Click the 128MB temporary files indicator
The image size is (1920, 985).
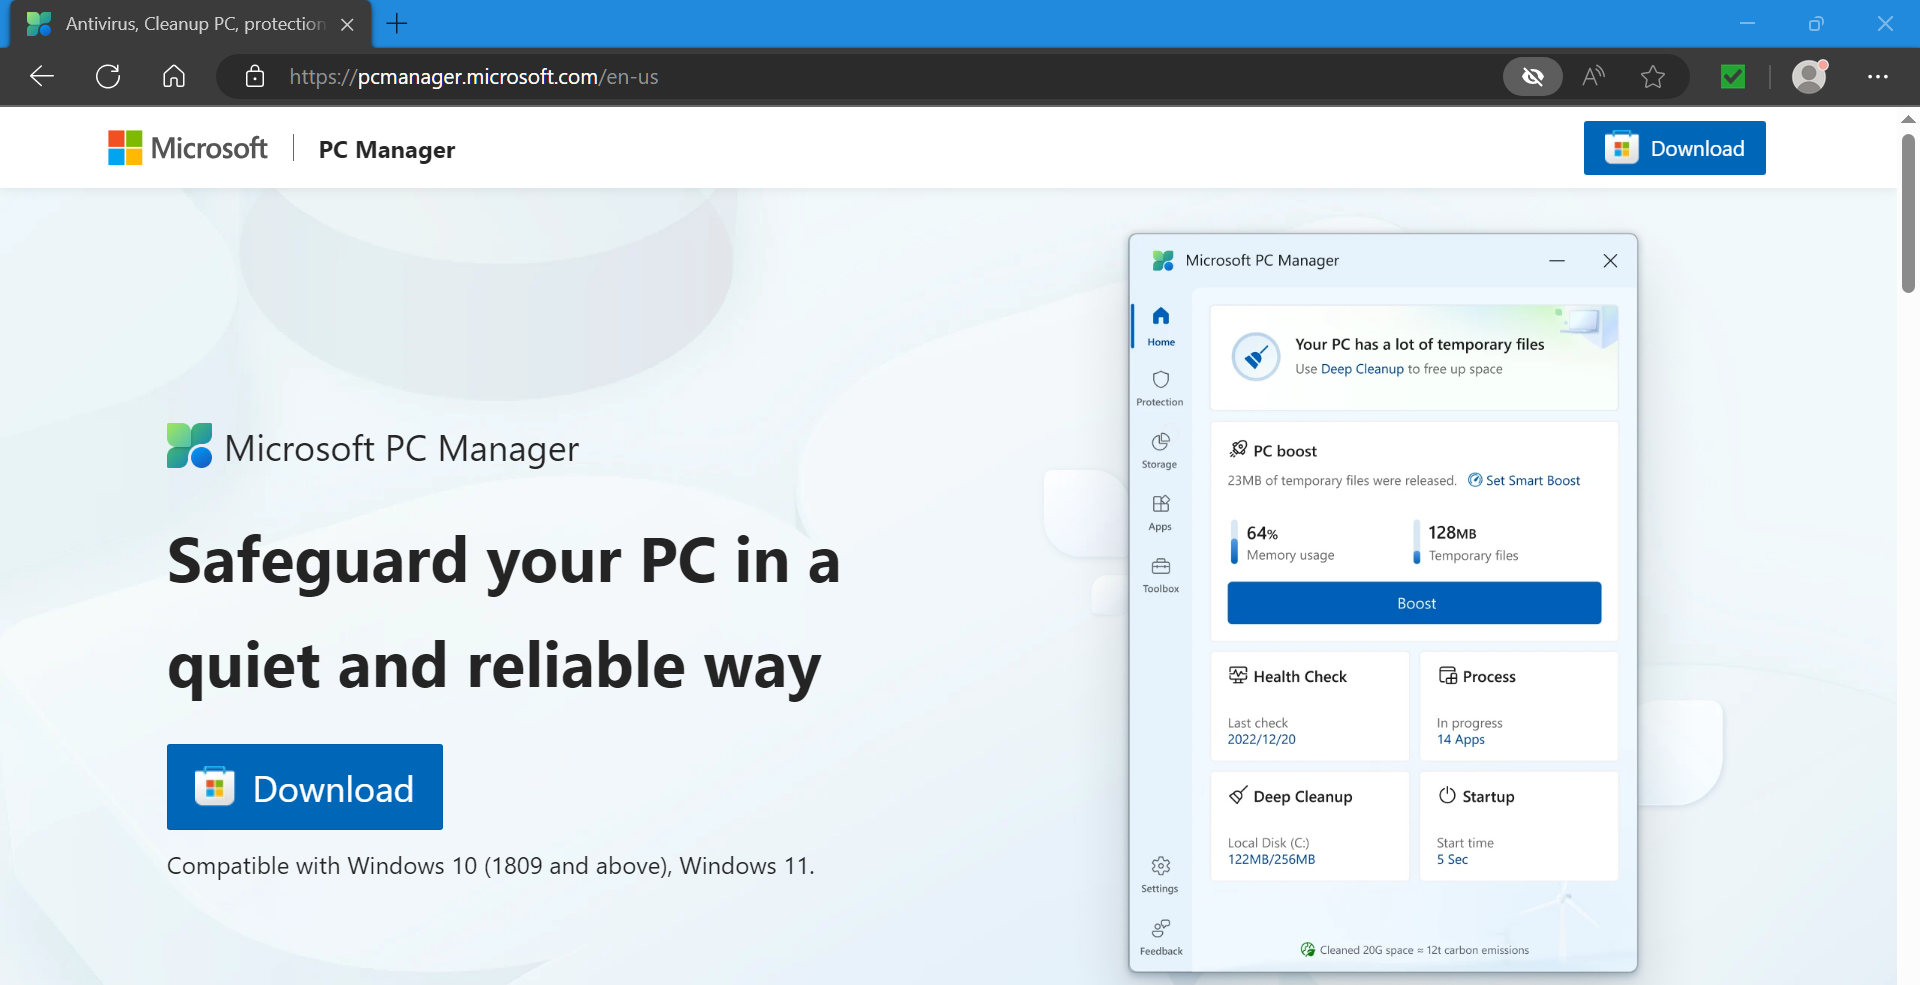click(1466, 543)
